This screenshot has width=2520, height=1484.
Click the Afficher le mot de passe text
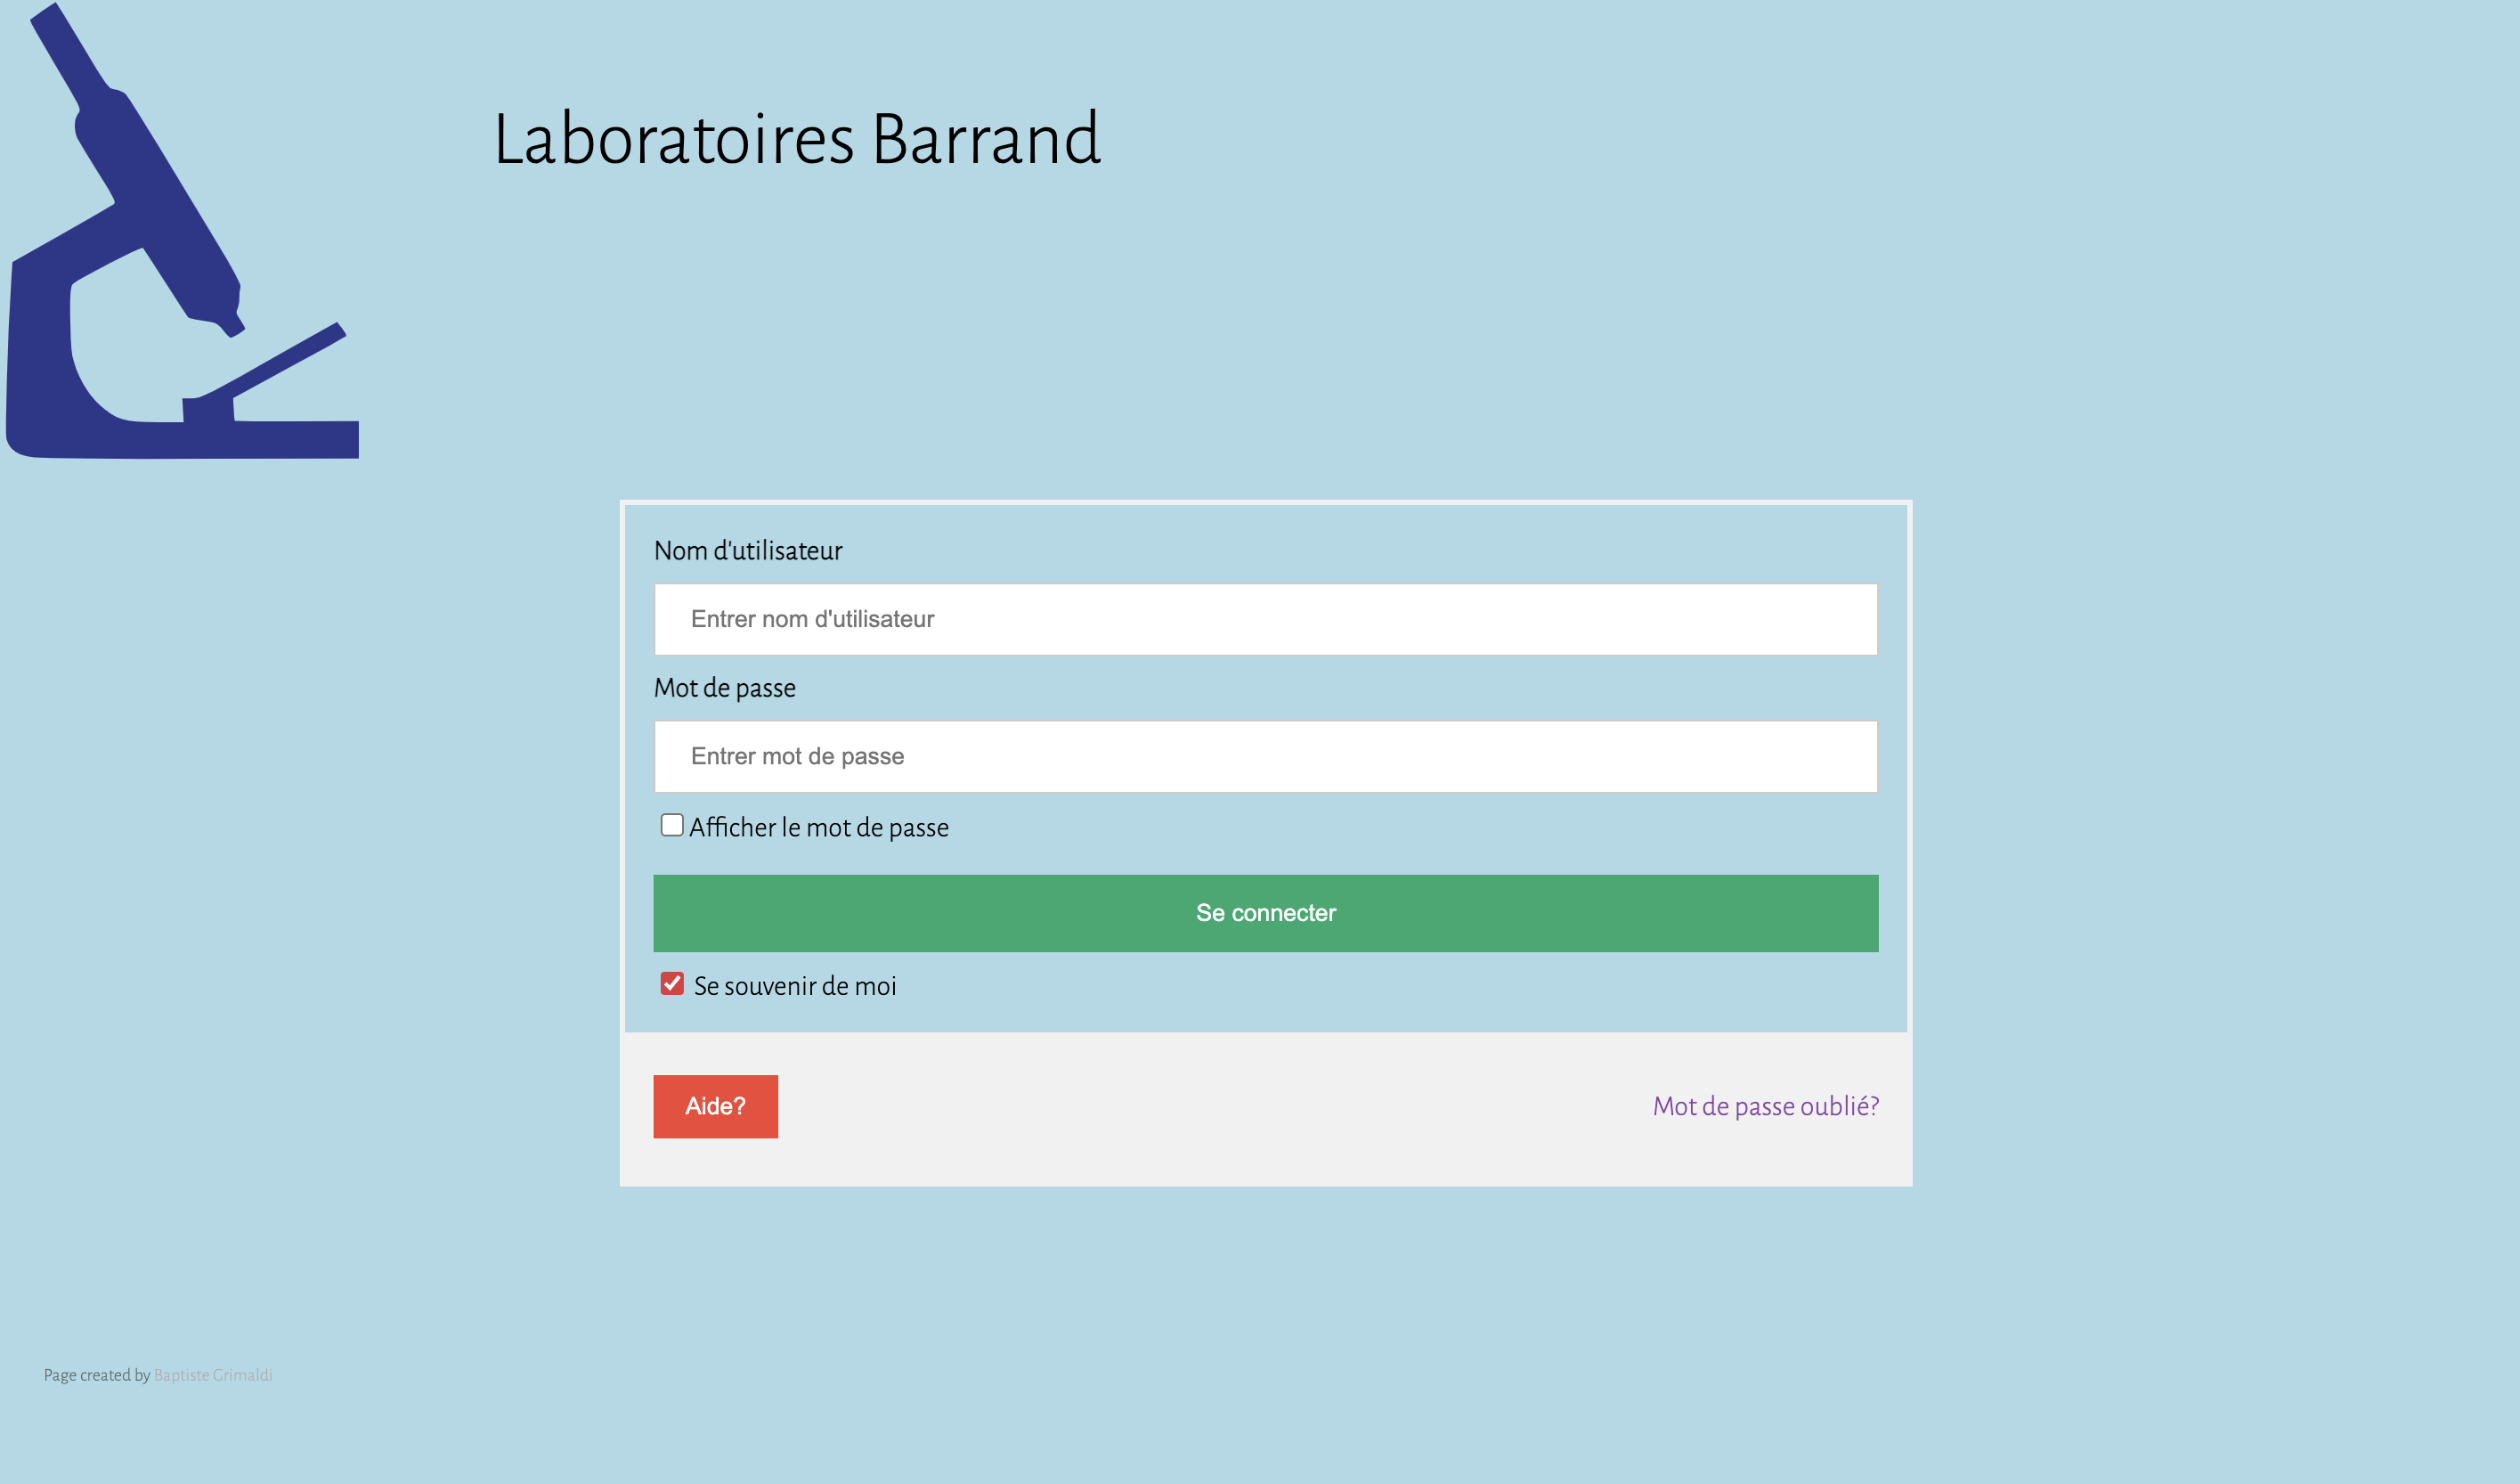pos(819,827)
